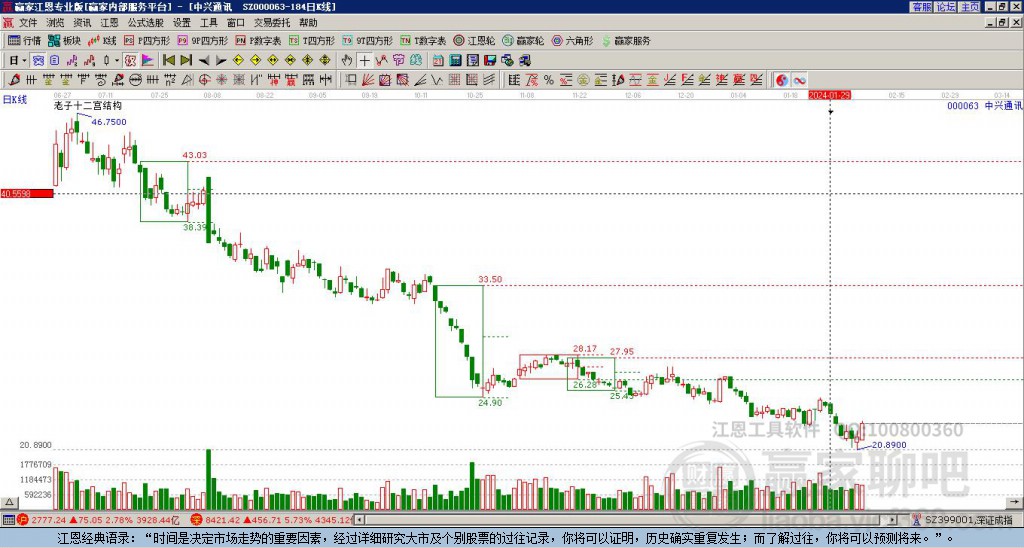Screen dimensions: 1024x548
Task: Select the percent % retracement tool
Action: 549,80
